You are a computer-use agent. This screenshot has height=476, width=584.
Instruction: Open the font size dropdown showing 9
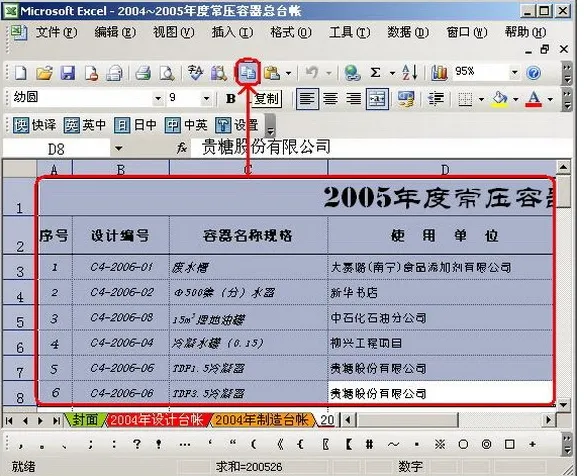click(206, 99)
